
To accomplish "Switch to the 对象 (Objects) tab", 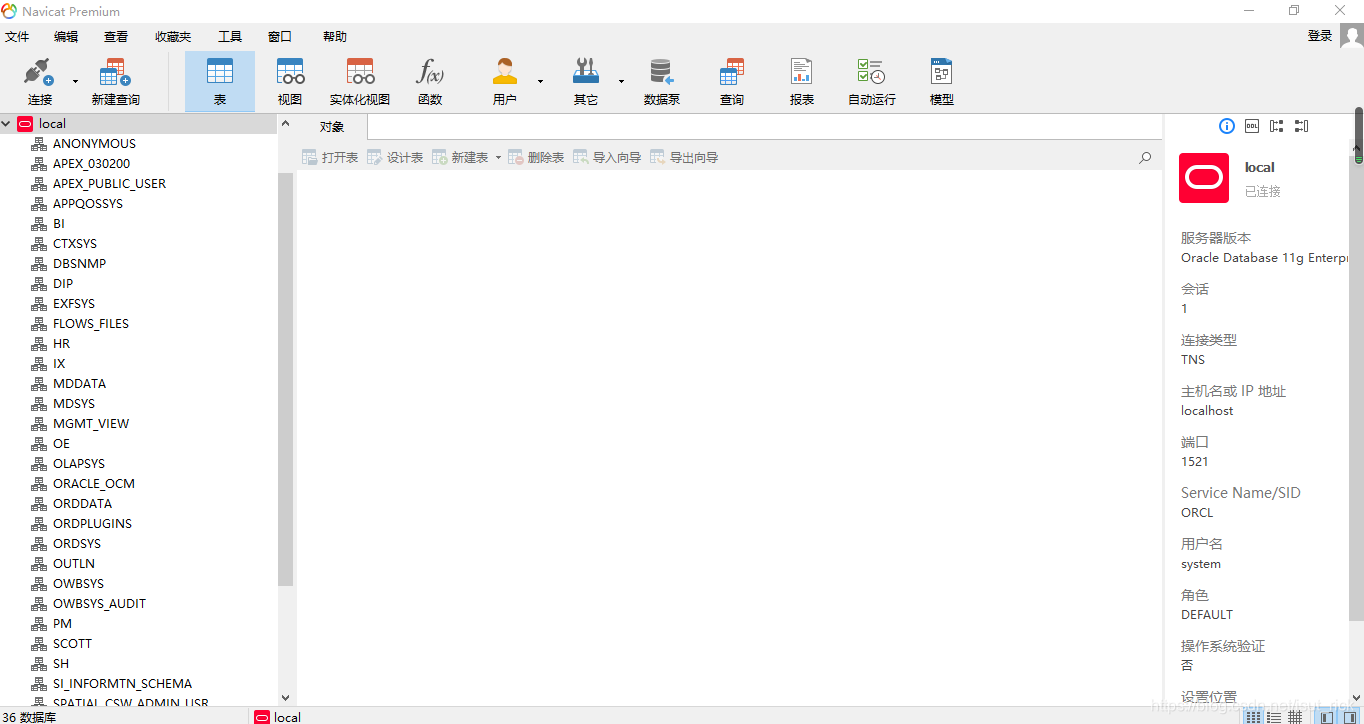I will click(332, 126).
